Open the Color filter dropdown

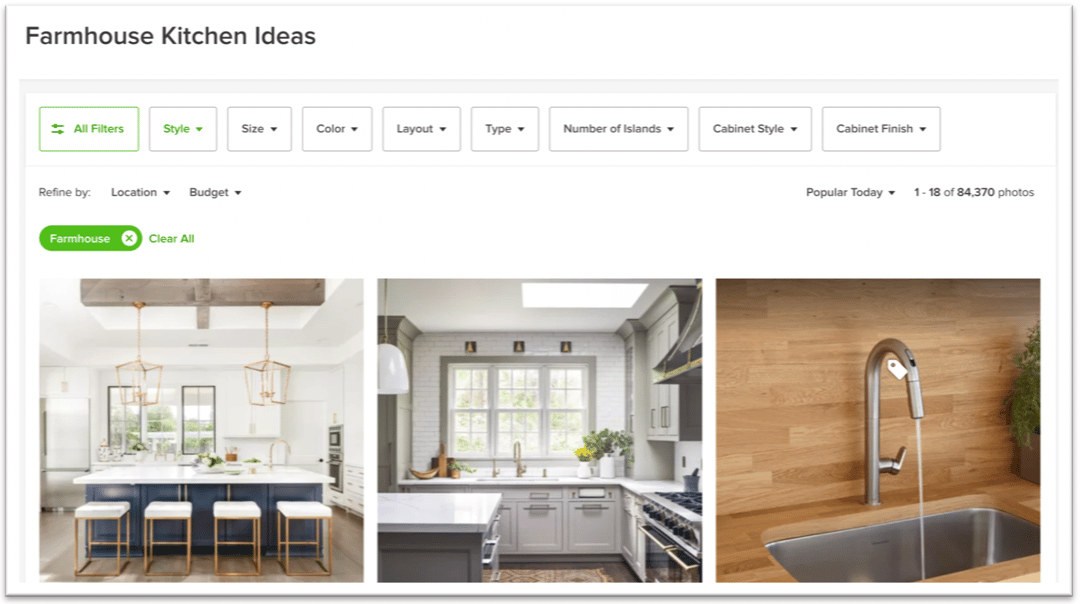click(337, 129)
